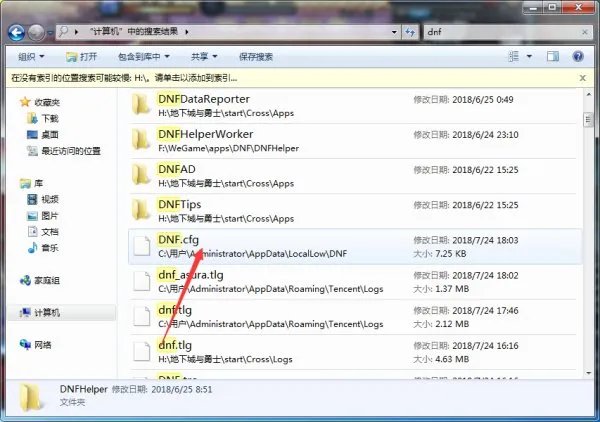
Task: Open the 文档 library
Action: tap(50, 232)
